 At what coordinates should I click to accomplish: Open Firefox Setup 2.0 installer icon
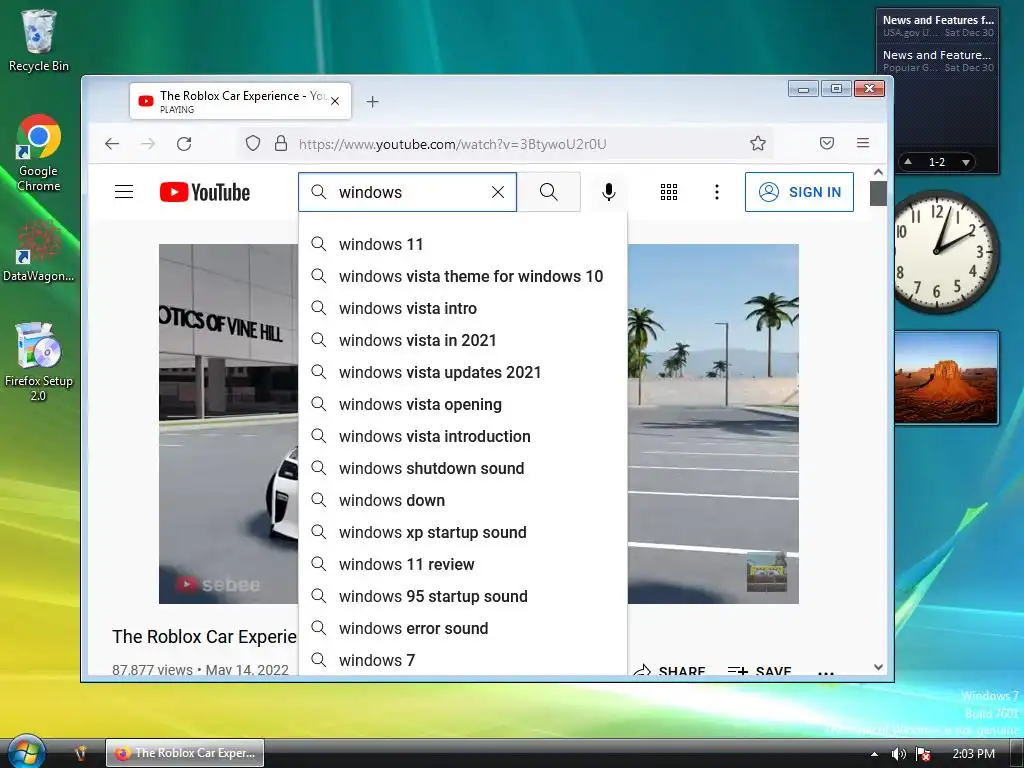(39, 361)
